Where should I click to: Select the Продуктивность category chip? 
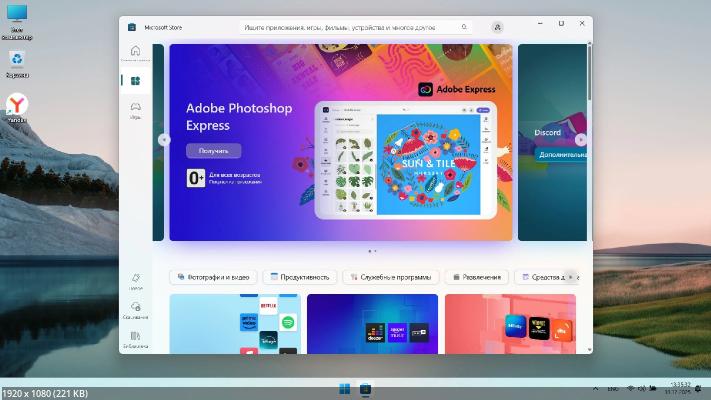(300, 277)
